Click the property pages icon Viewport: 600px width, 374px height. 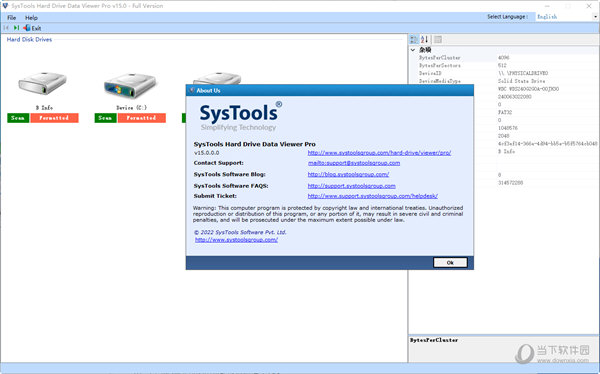tap(438, 39)
